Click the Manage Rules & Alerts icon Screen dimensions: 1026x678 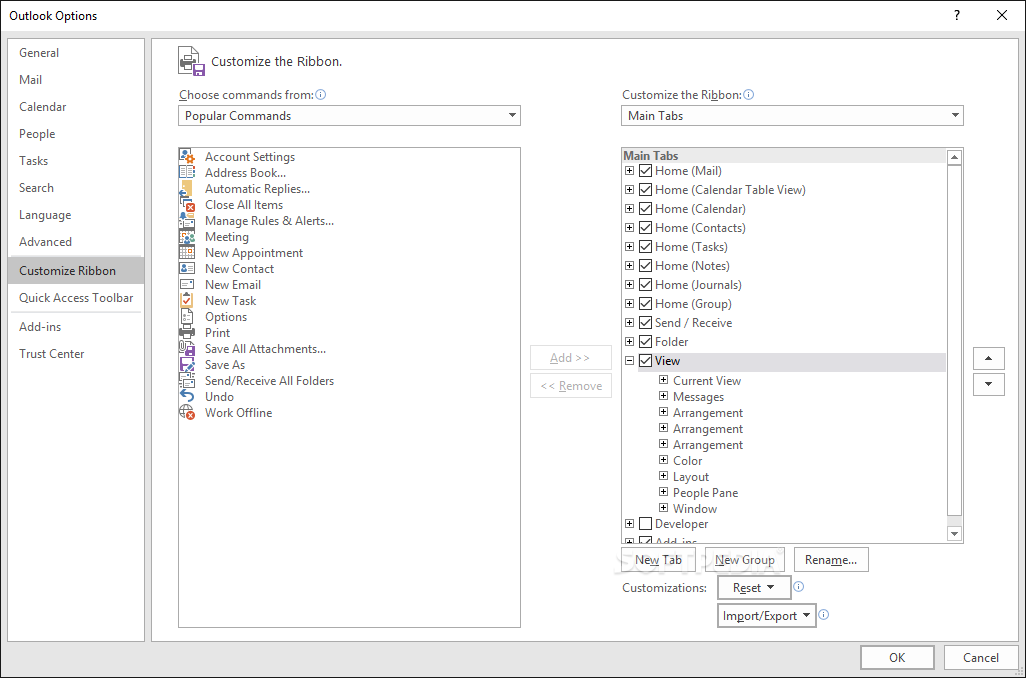click(x=187, y=221)
